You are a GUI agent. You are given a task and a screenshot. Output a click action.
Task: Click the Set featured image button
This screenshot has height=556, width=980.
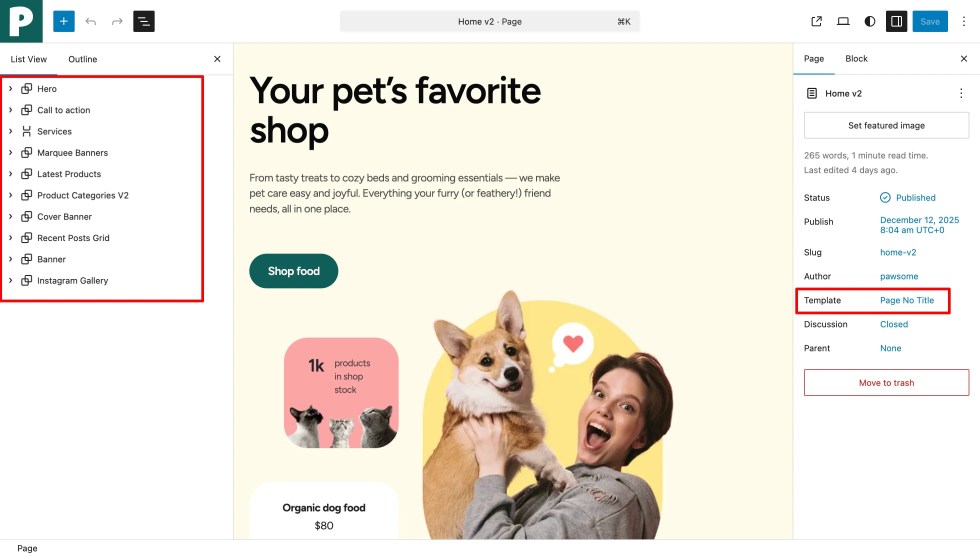pos(886,126)
